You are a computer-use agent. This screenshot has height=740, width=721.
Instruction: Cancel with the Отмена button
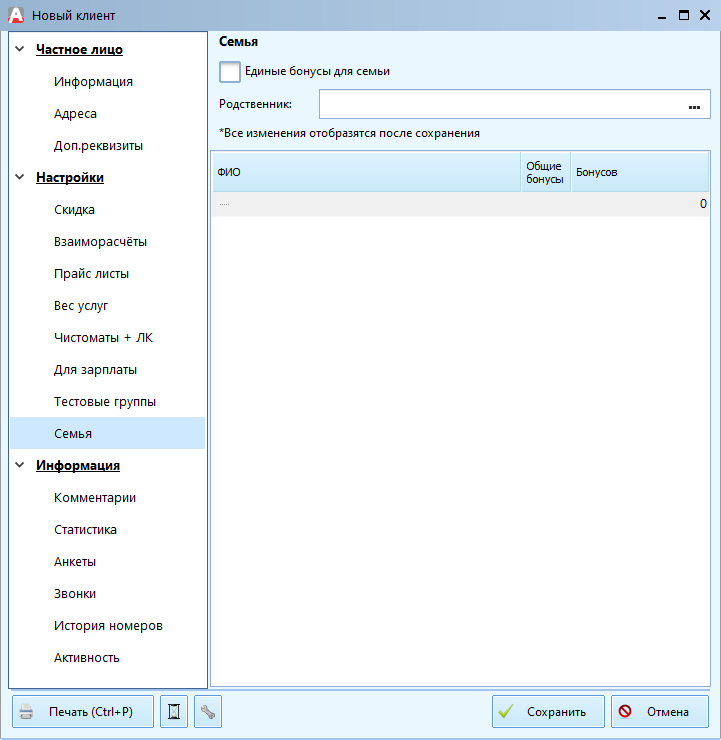[x=659, y=712]
